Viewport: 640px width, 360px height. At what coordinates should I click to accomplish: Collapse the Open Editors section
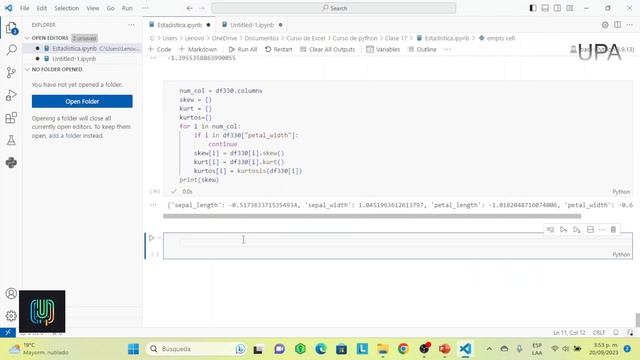coord(27,38)
